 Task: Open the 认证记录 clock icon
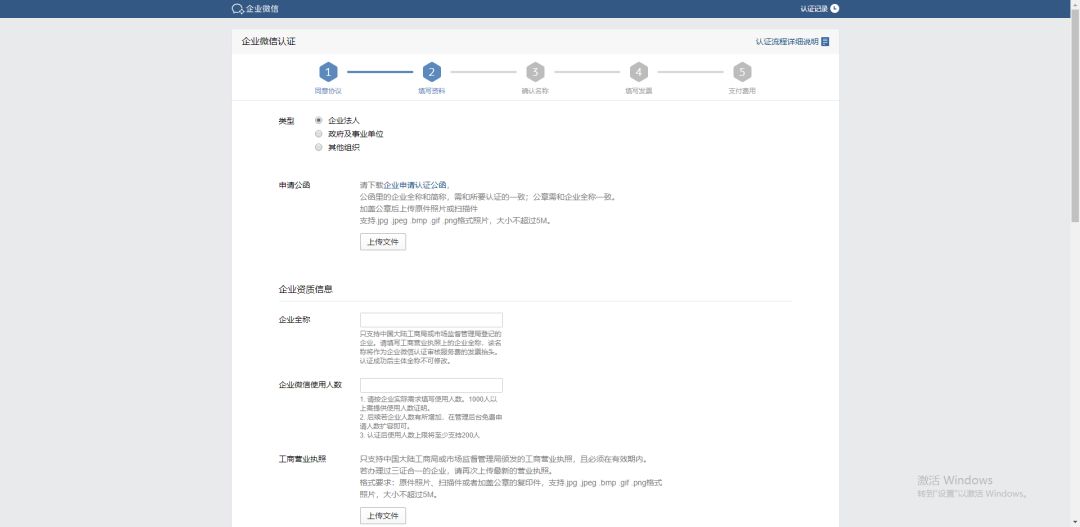coord(835,8)
